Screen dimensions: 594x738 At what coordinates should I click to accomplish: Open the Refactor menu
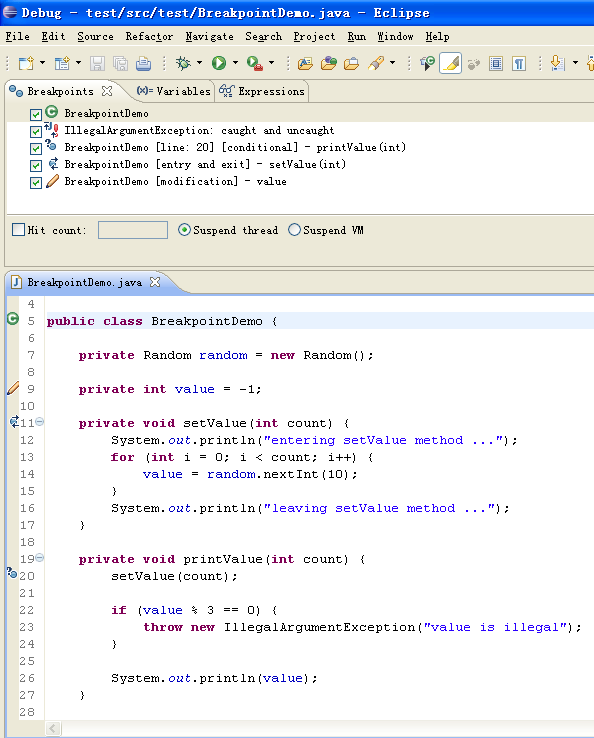(x=149, y=37)
